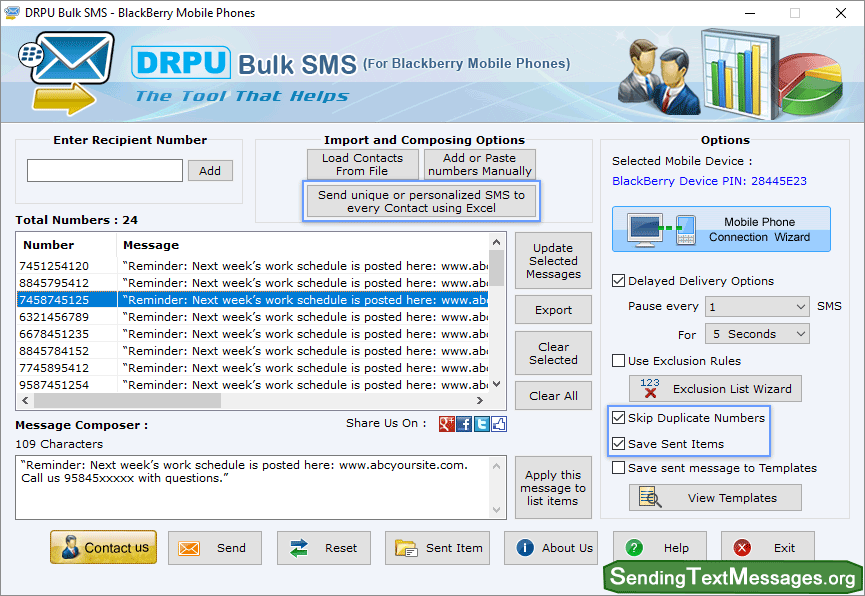Click the list scroll-left arrow
Screen dimensions: 865x596
click(x=25, y=401)
